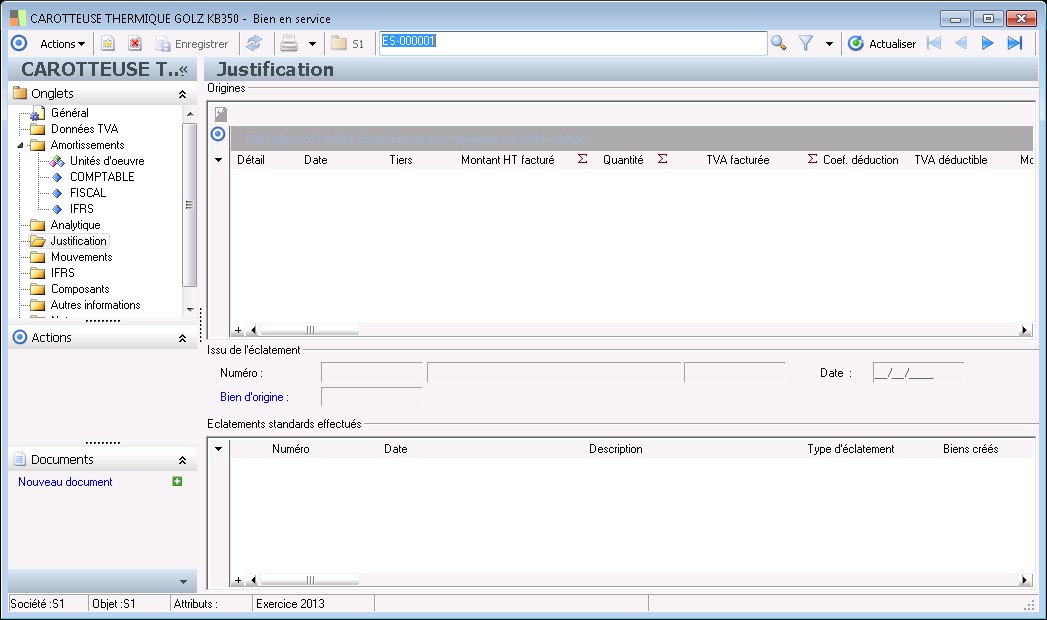Open Autres informations folder item
The image size is (1047, 620).
[95, 305]
